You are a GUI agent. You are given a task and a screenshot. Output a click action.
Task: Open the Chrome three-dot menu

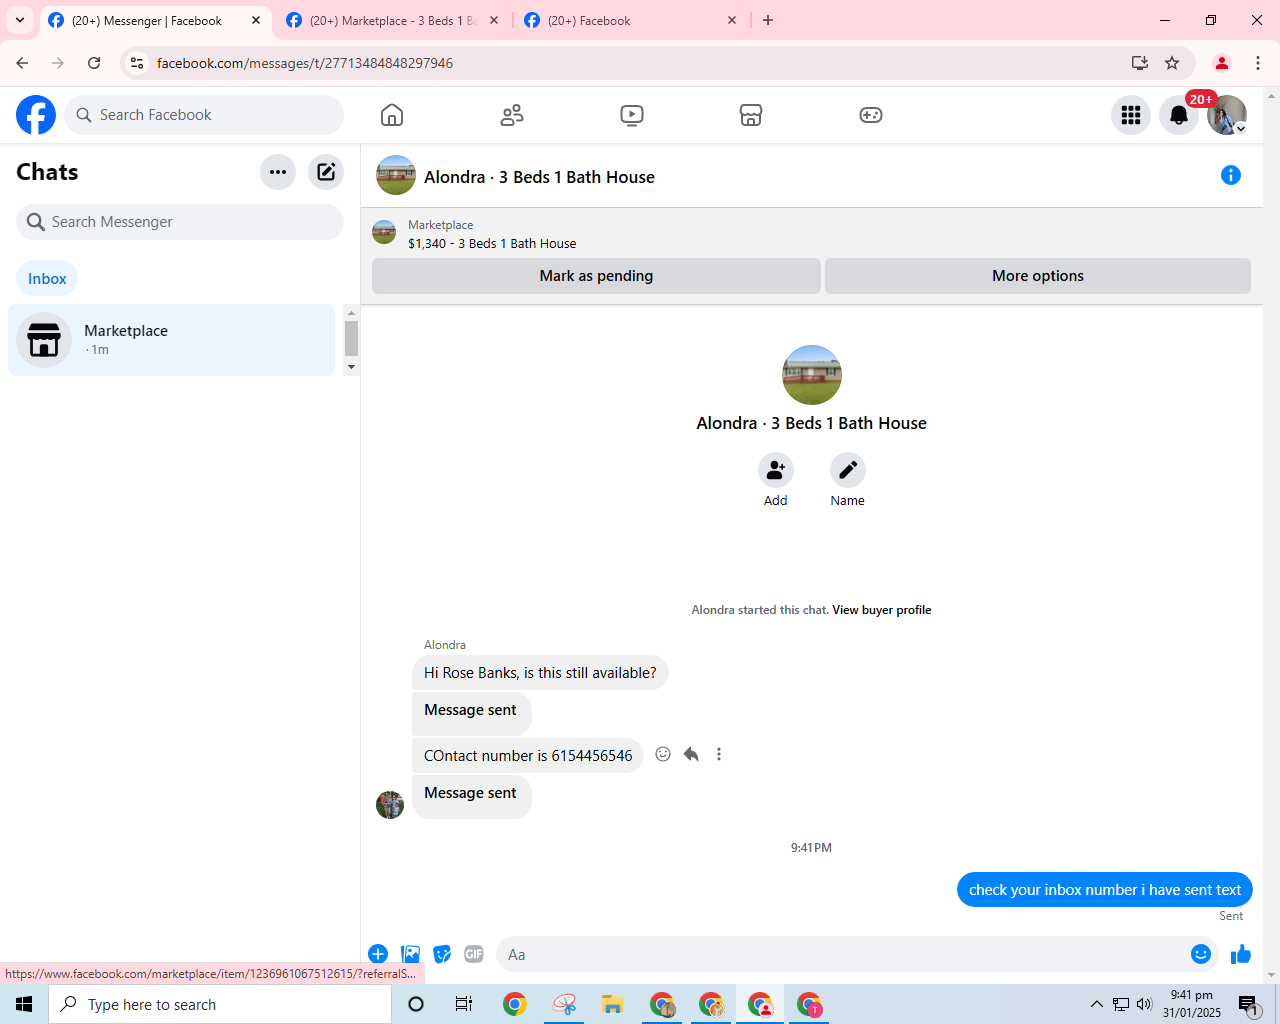click(1258, 63)
